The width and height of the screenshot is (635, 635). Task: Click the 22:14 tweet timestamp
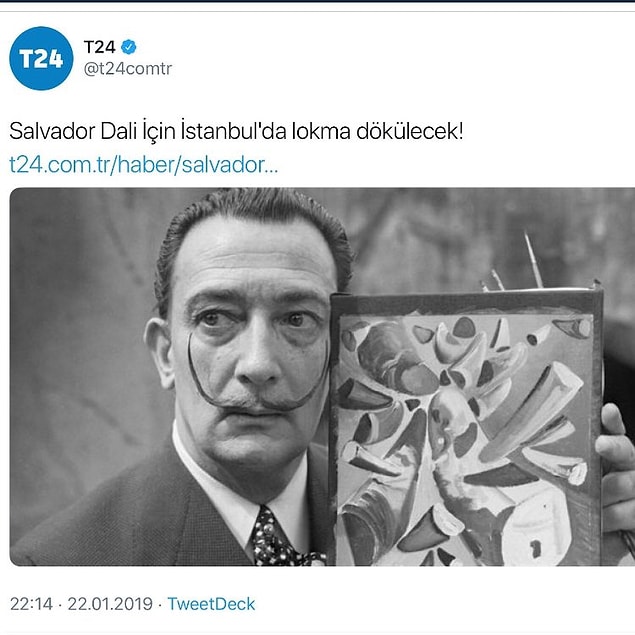31,604
